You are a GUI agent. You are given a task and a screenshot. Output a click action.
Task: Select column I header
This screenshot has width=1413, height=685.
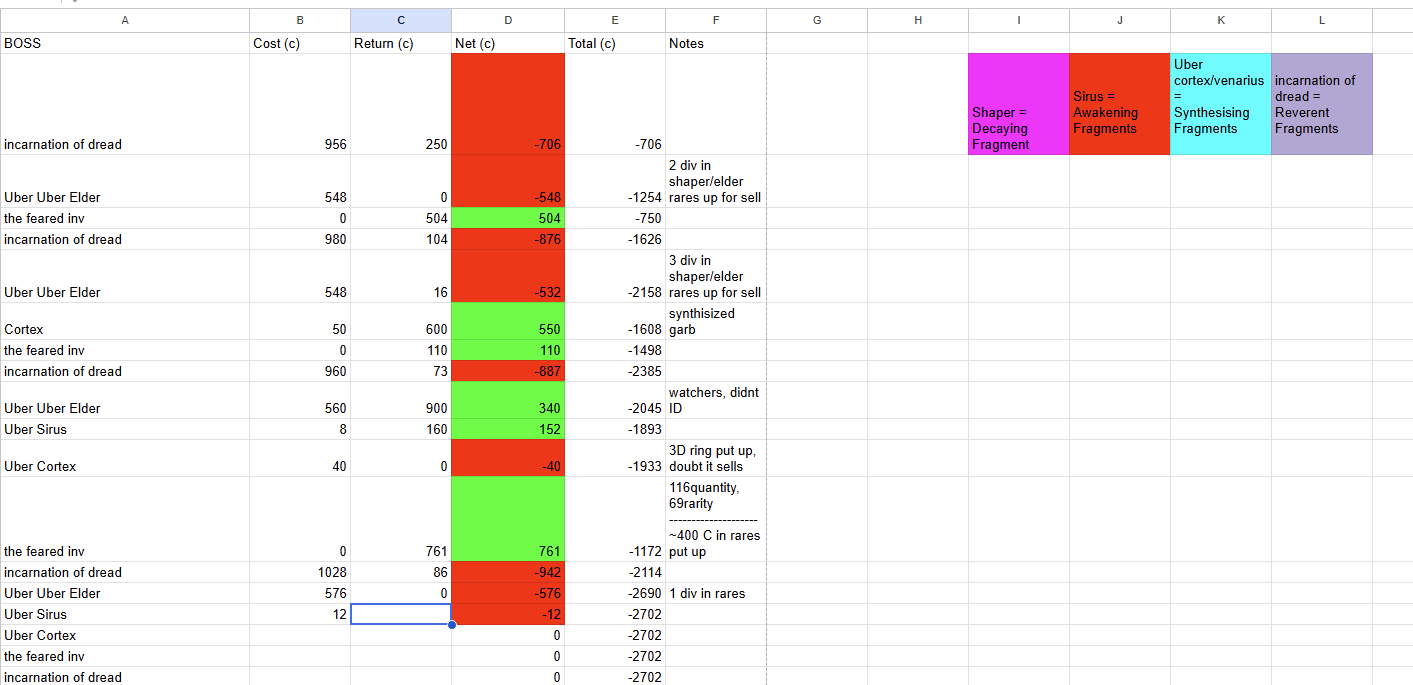click(1019, 20)
